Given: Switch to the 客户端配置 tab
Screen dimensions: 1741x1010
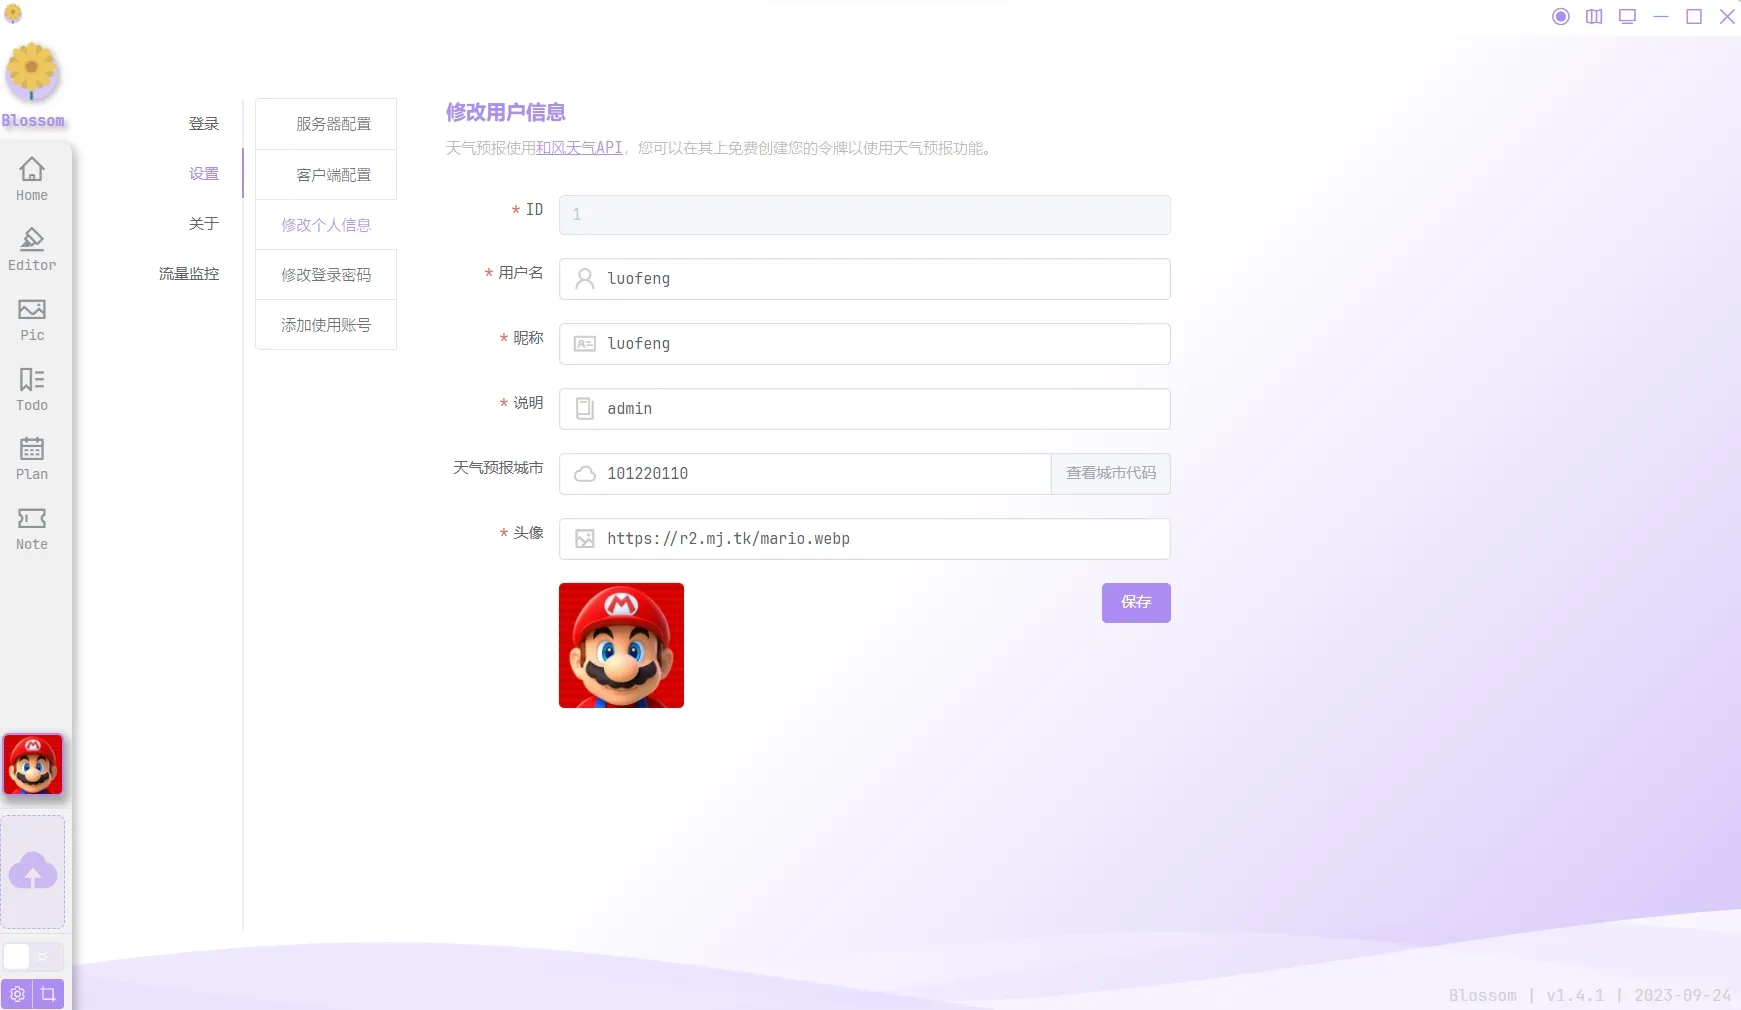Looking at the screenshot, I should (x=326, y=175).
